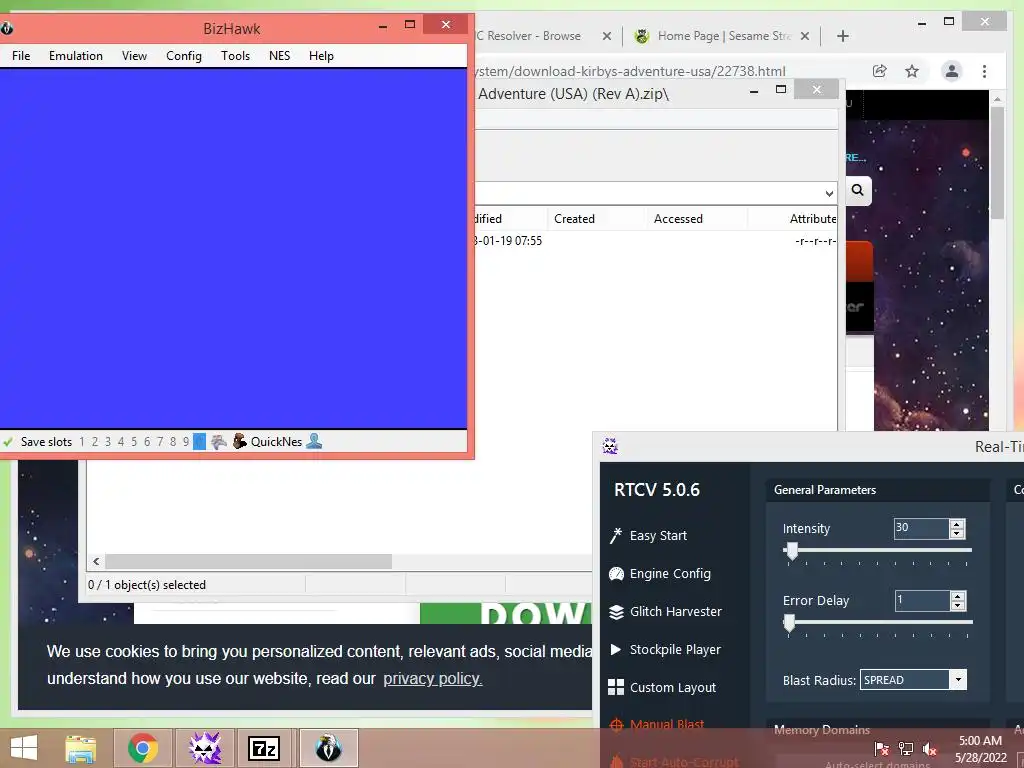The height and width of the screenshot is (768, 1024).
Task: Select save slot 8 in BizHawk
Action: [173, 442]
